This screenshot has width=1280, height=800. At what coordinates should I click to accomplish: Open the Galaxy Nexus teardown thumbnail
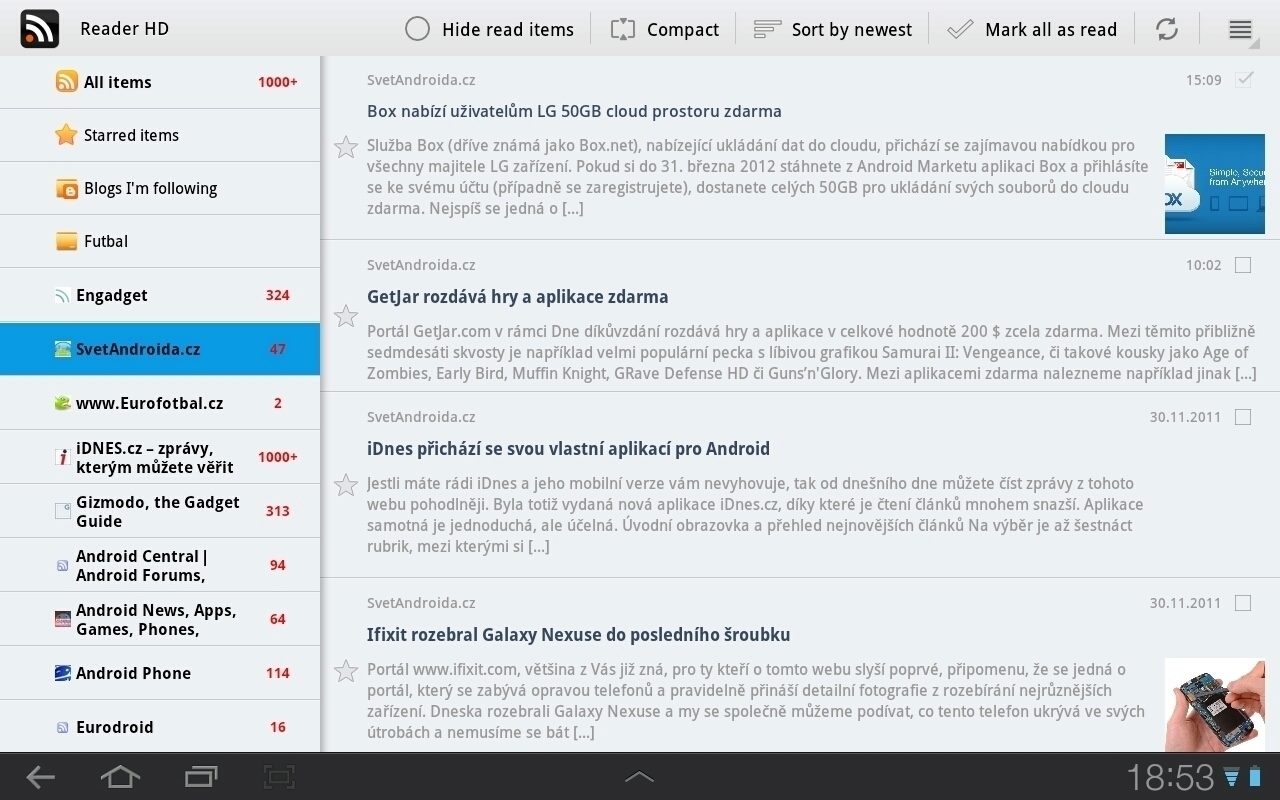pos(1215,705)
